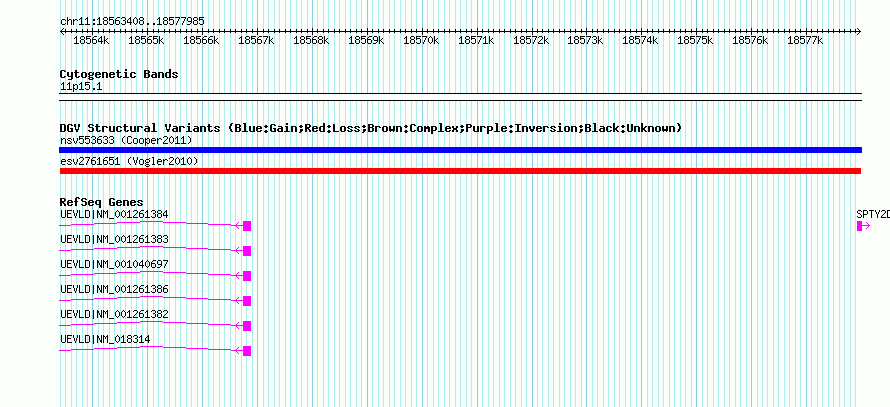Click the Cytogenetic Bands track title
The image size is (890, 407).
119,74
